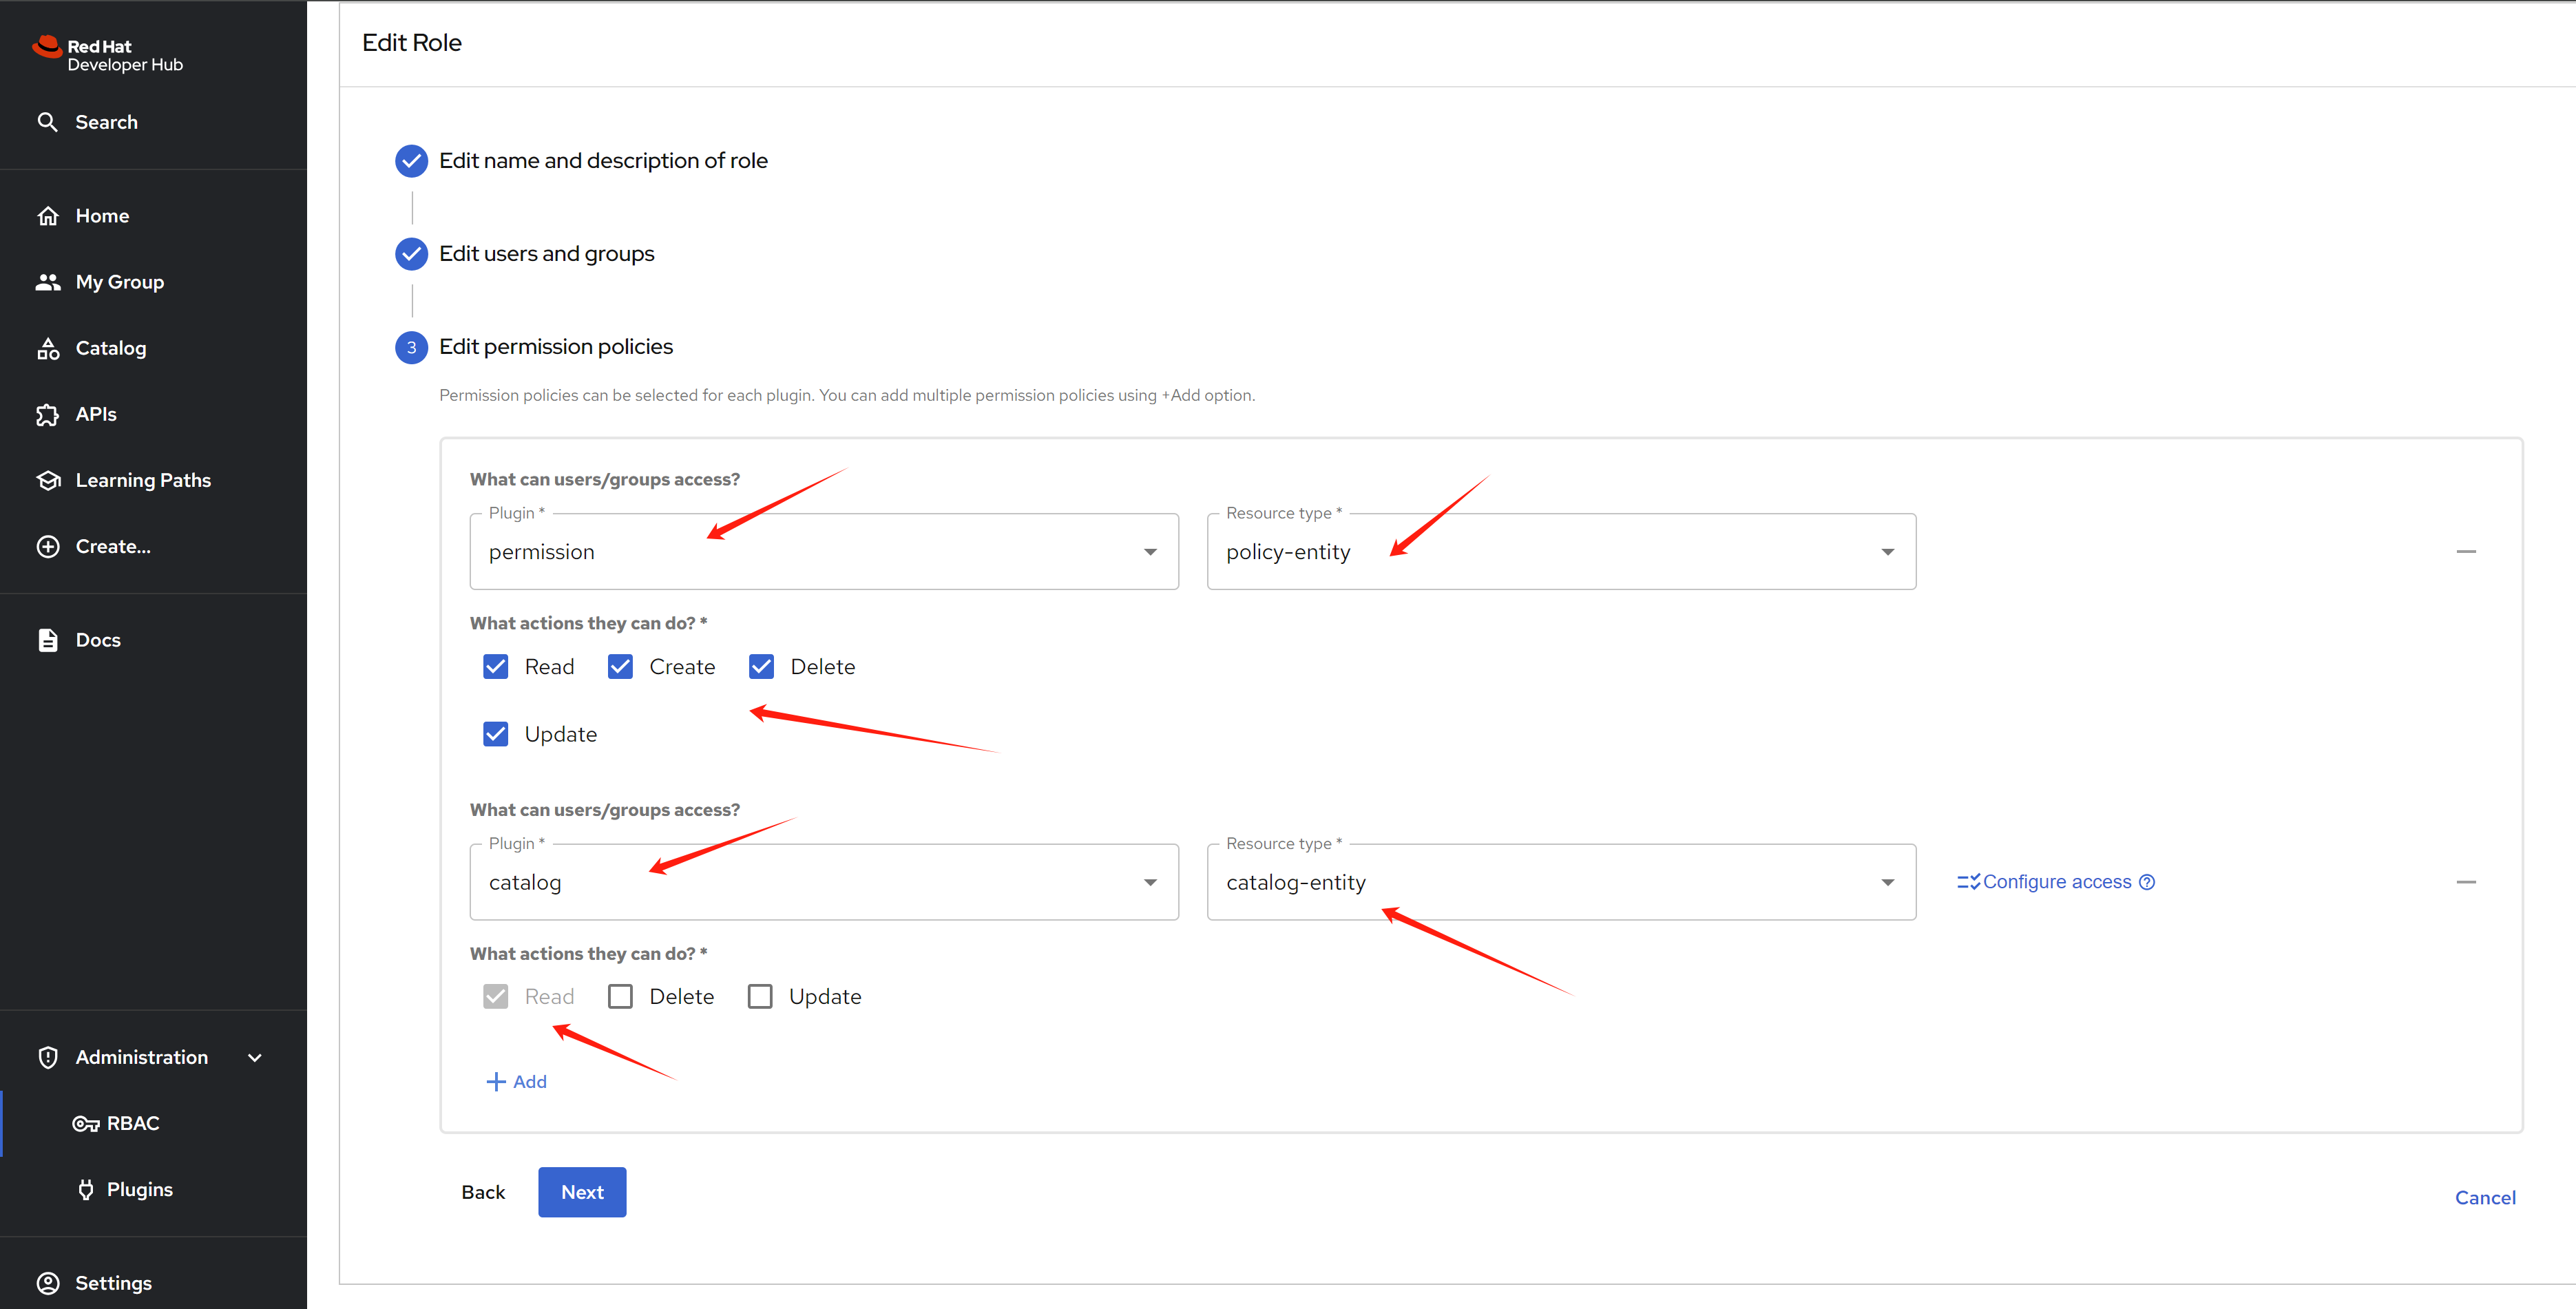Toggle the Update checkbox for policy-entity

(496, 734)
